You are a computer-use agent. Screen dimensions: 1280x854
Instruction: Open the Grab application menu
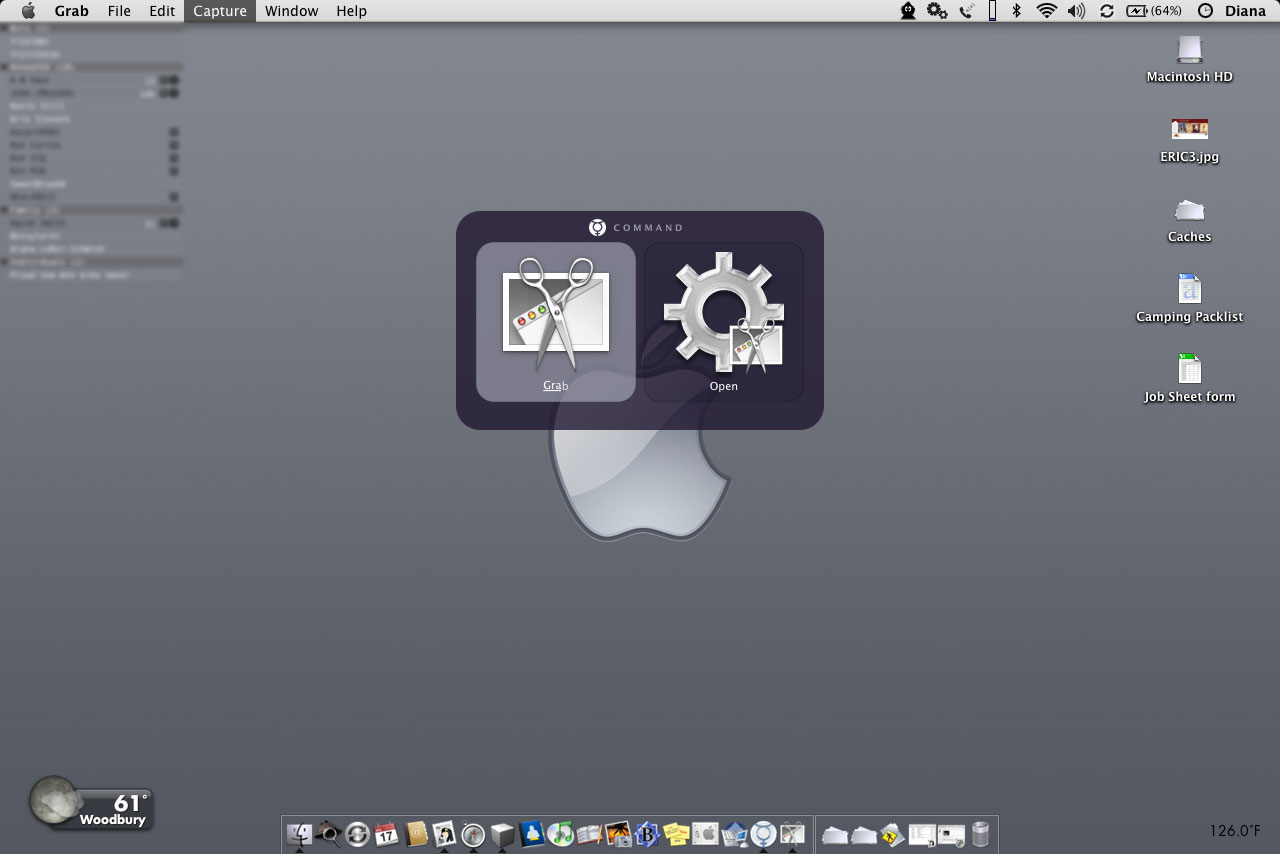pyautogui.click(x=71, y=11)
